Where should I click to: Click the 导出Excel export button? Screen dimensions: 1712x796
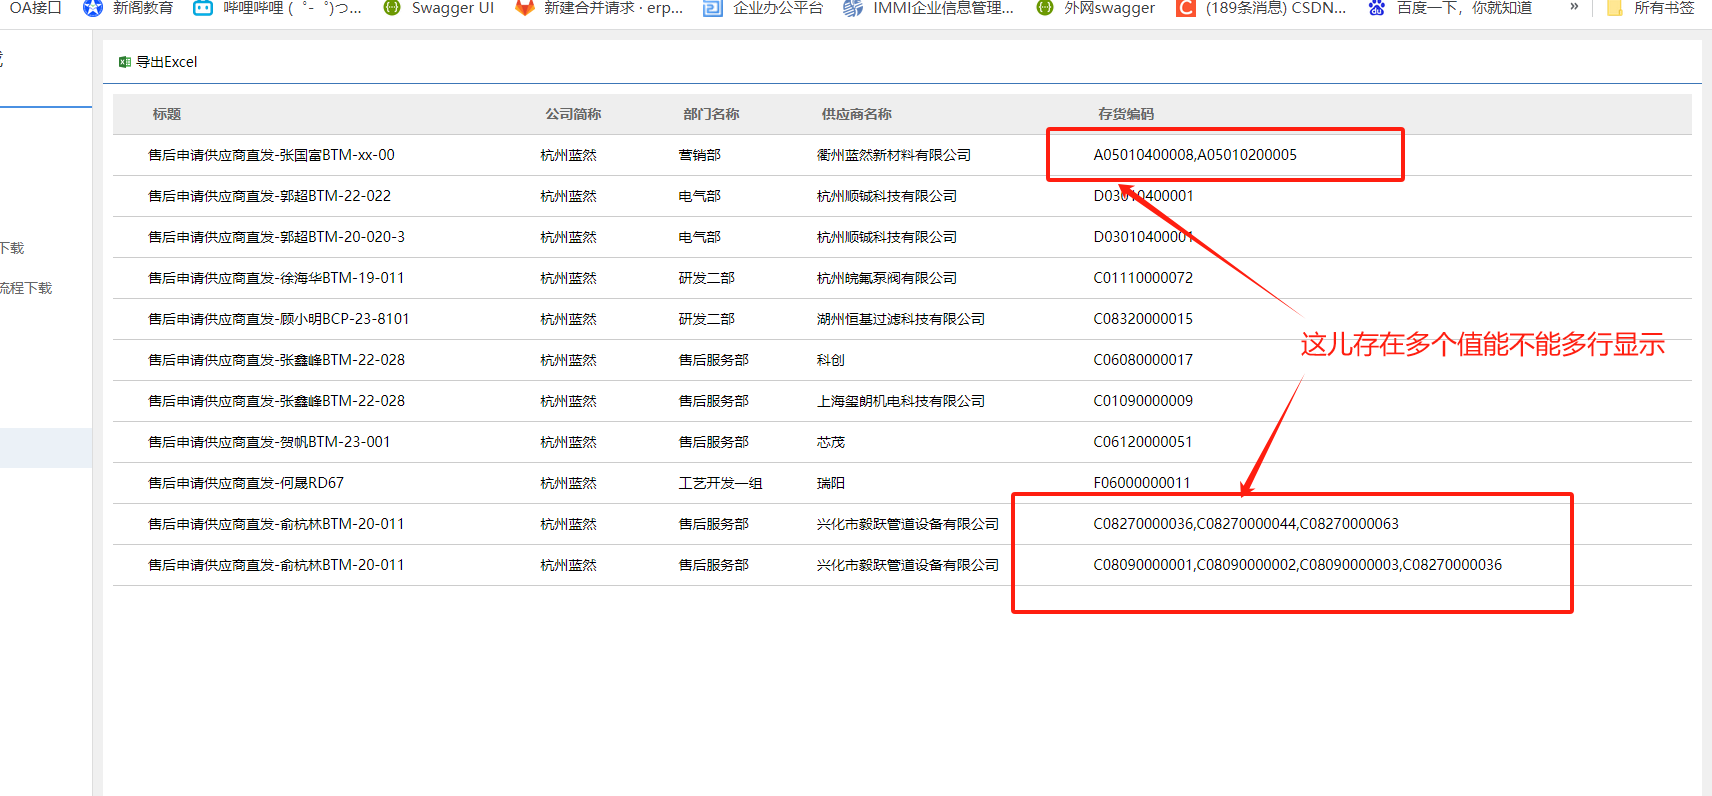[x=158, y=62]
